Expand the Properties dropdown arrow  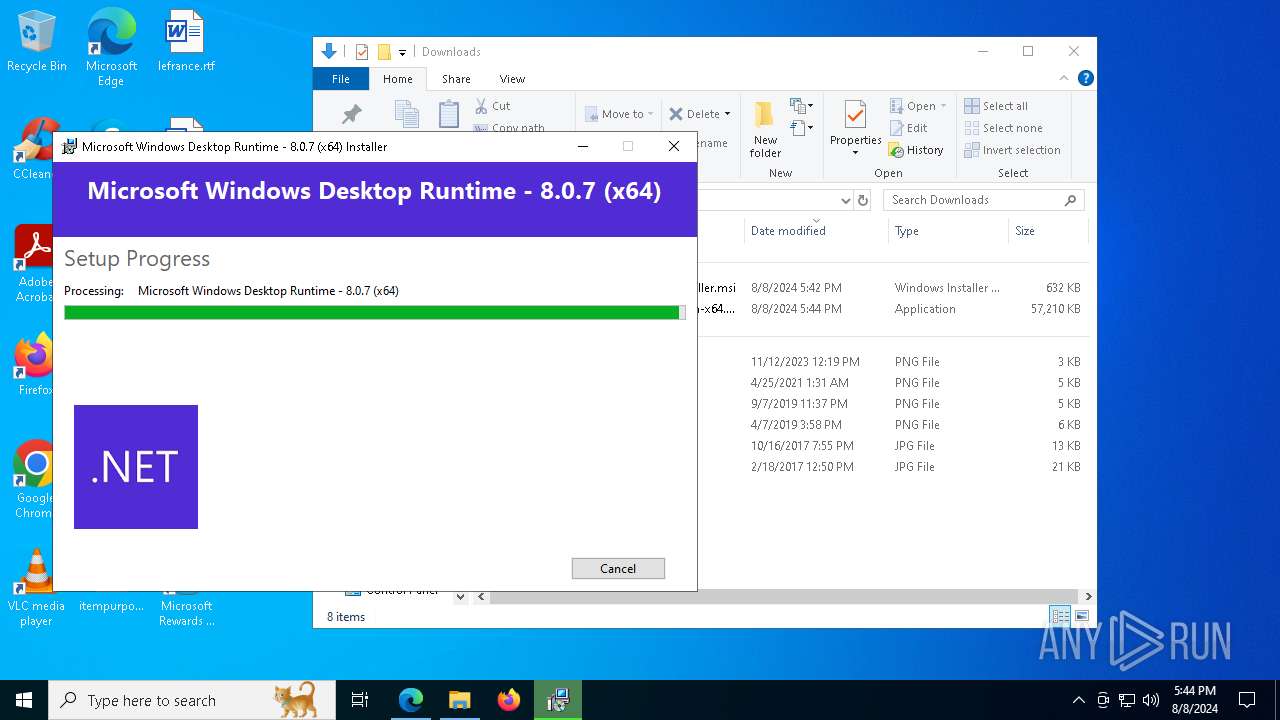coord(855,153)
